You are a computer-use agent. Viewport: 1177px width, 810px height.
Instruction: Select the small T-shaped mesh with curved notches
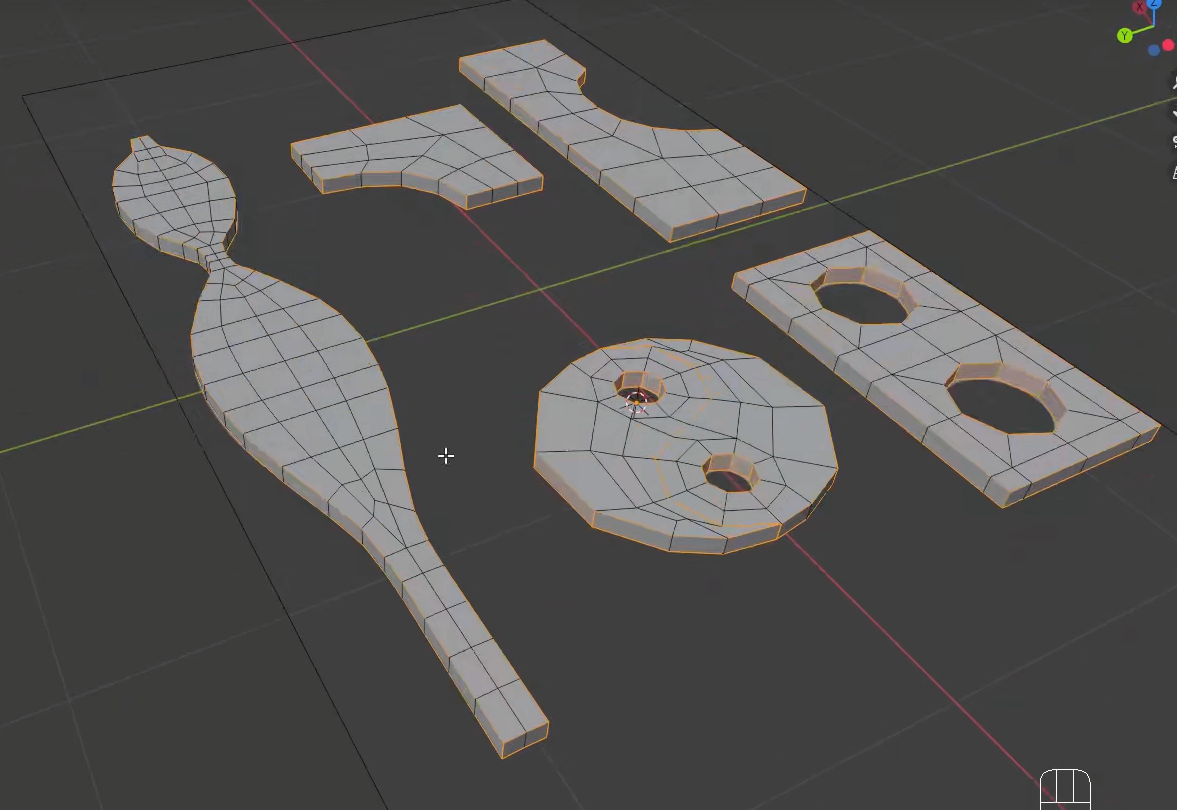pos(417,155)
